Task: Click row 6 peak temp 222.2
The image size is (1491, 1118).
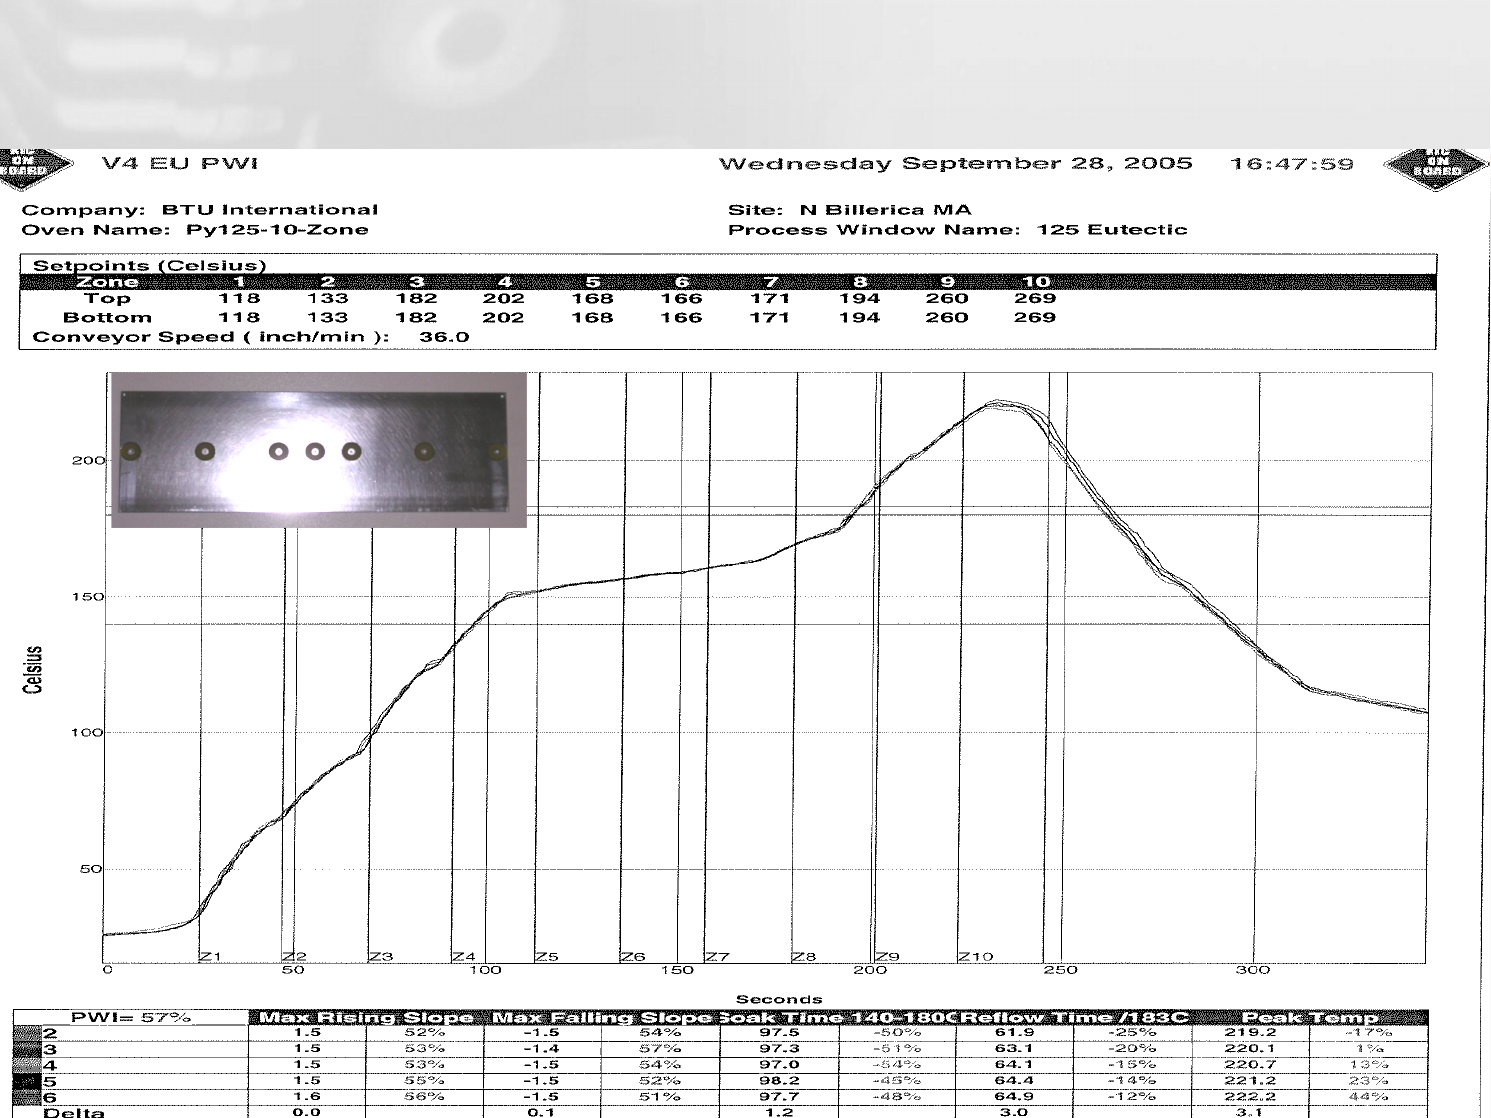Action: (x=1249, y=1096)
